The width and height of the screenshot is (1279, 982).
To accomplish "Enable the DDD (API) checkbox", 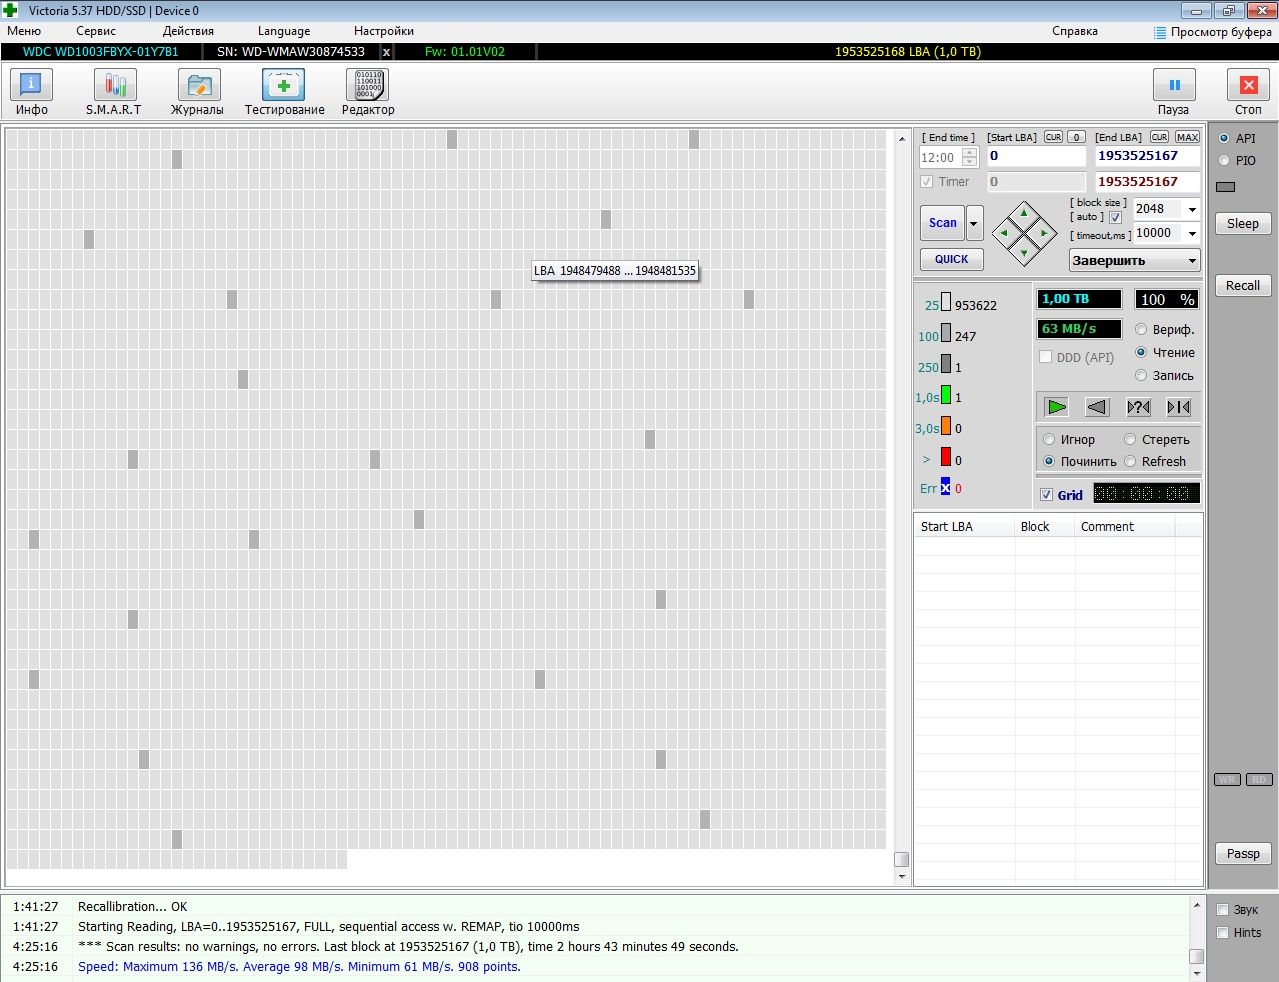I will click(1045, 357).
